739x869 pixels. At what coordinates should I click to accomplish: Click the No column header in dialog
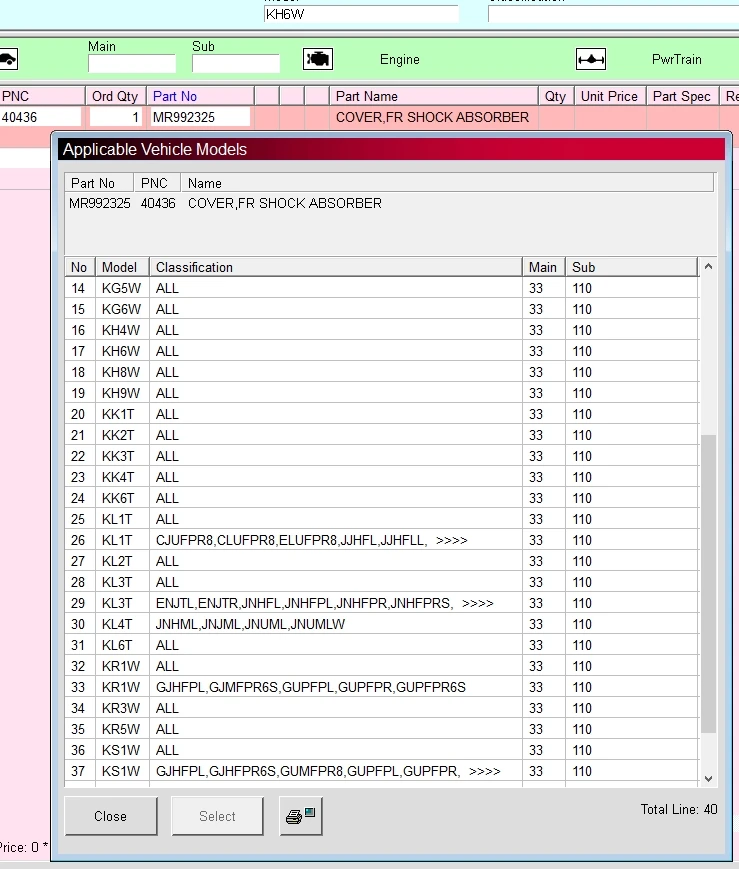pos(80,267)
